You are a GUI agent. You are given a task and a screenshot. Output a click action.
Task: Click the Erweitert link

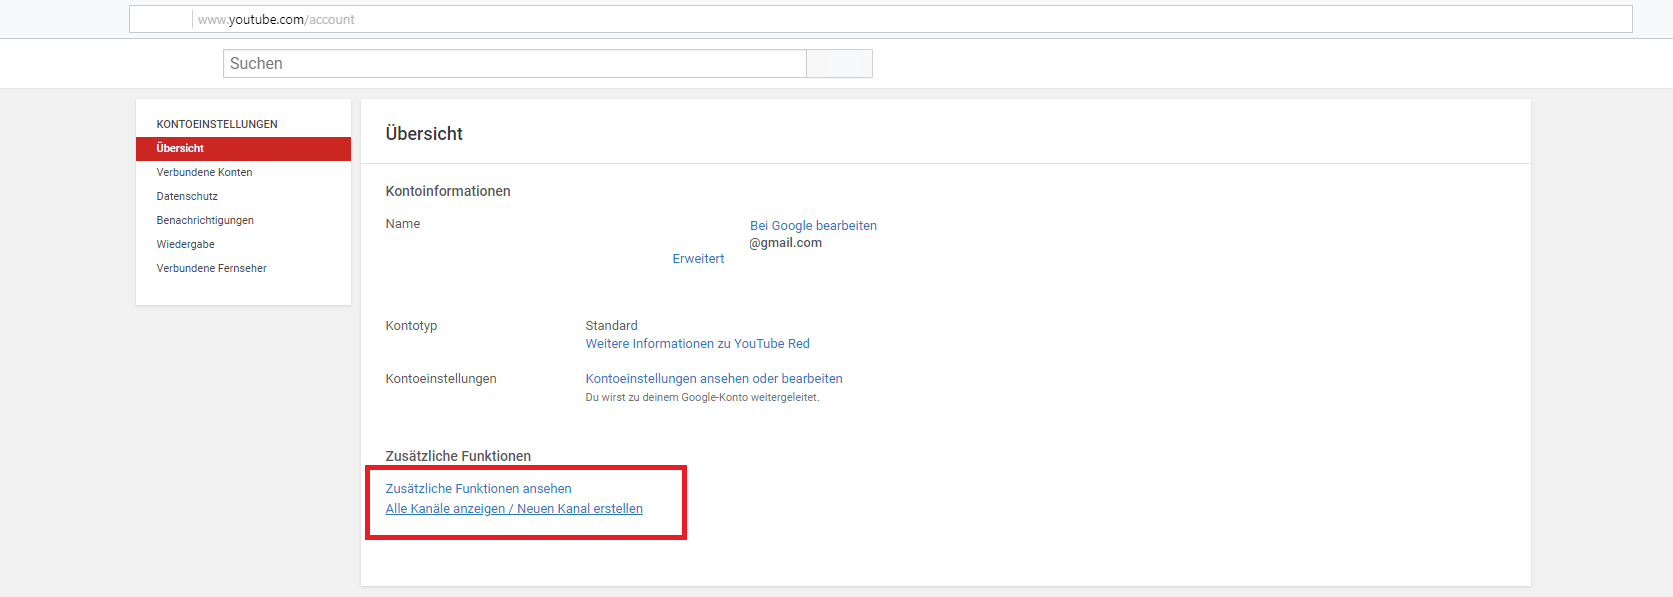[x=698, y=258]
